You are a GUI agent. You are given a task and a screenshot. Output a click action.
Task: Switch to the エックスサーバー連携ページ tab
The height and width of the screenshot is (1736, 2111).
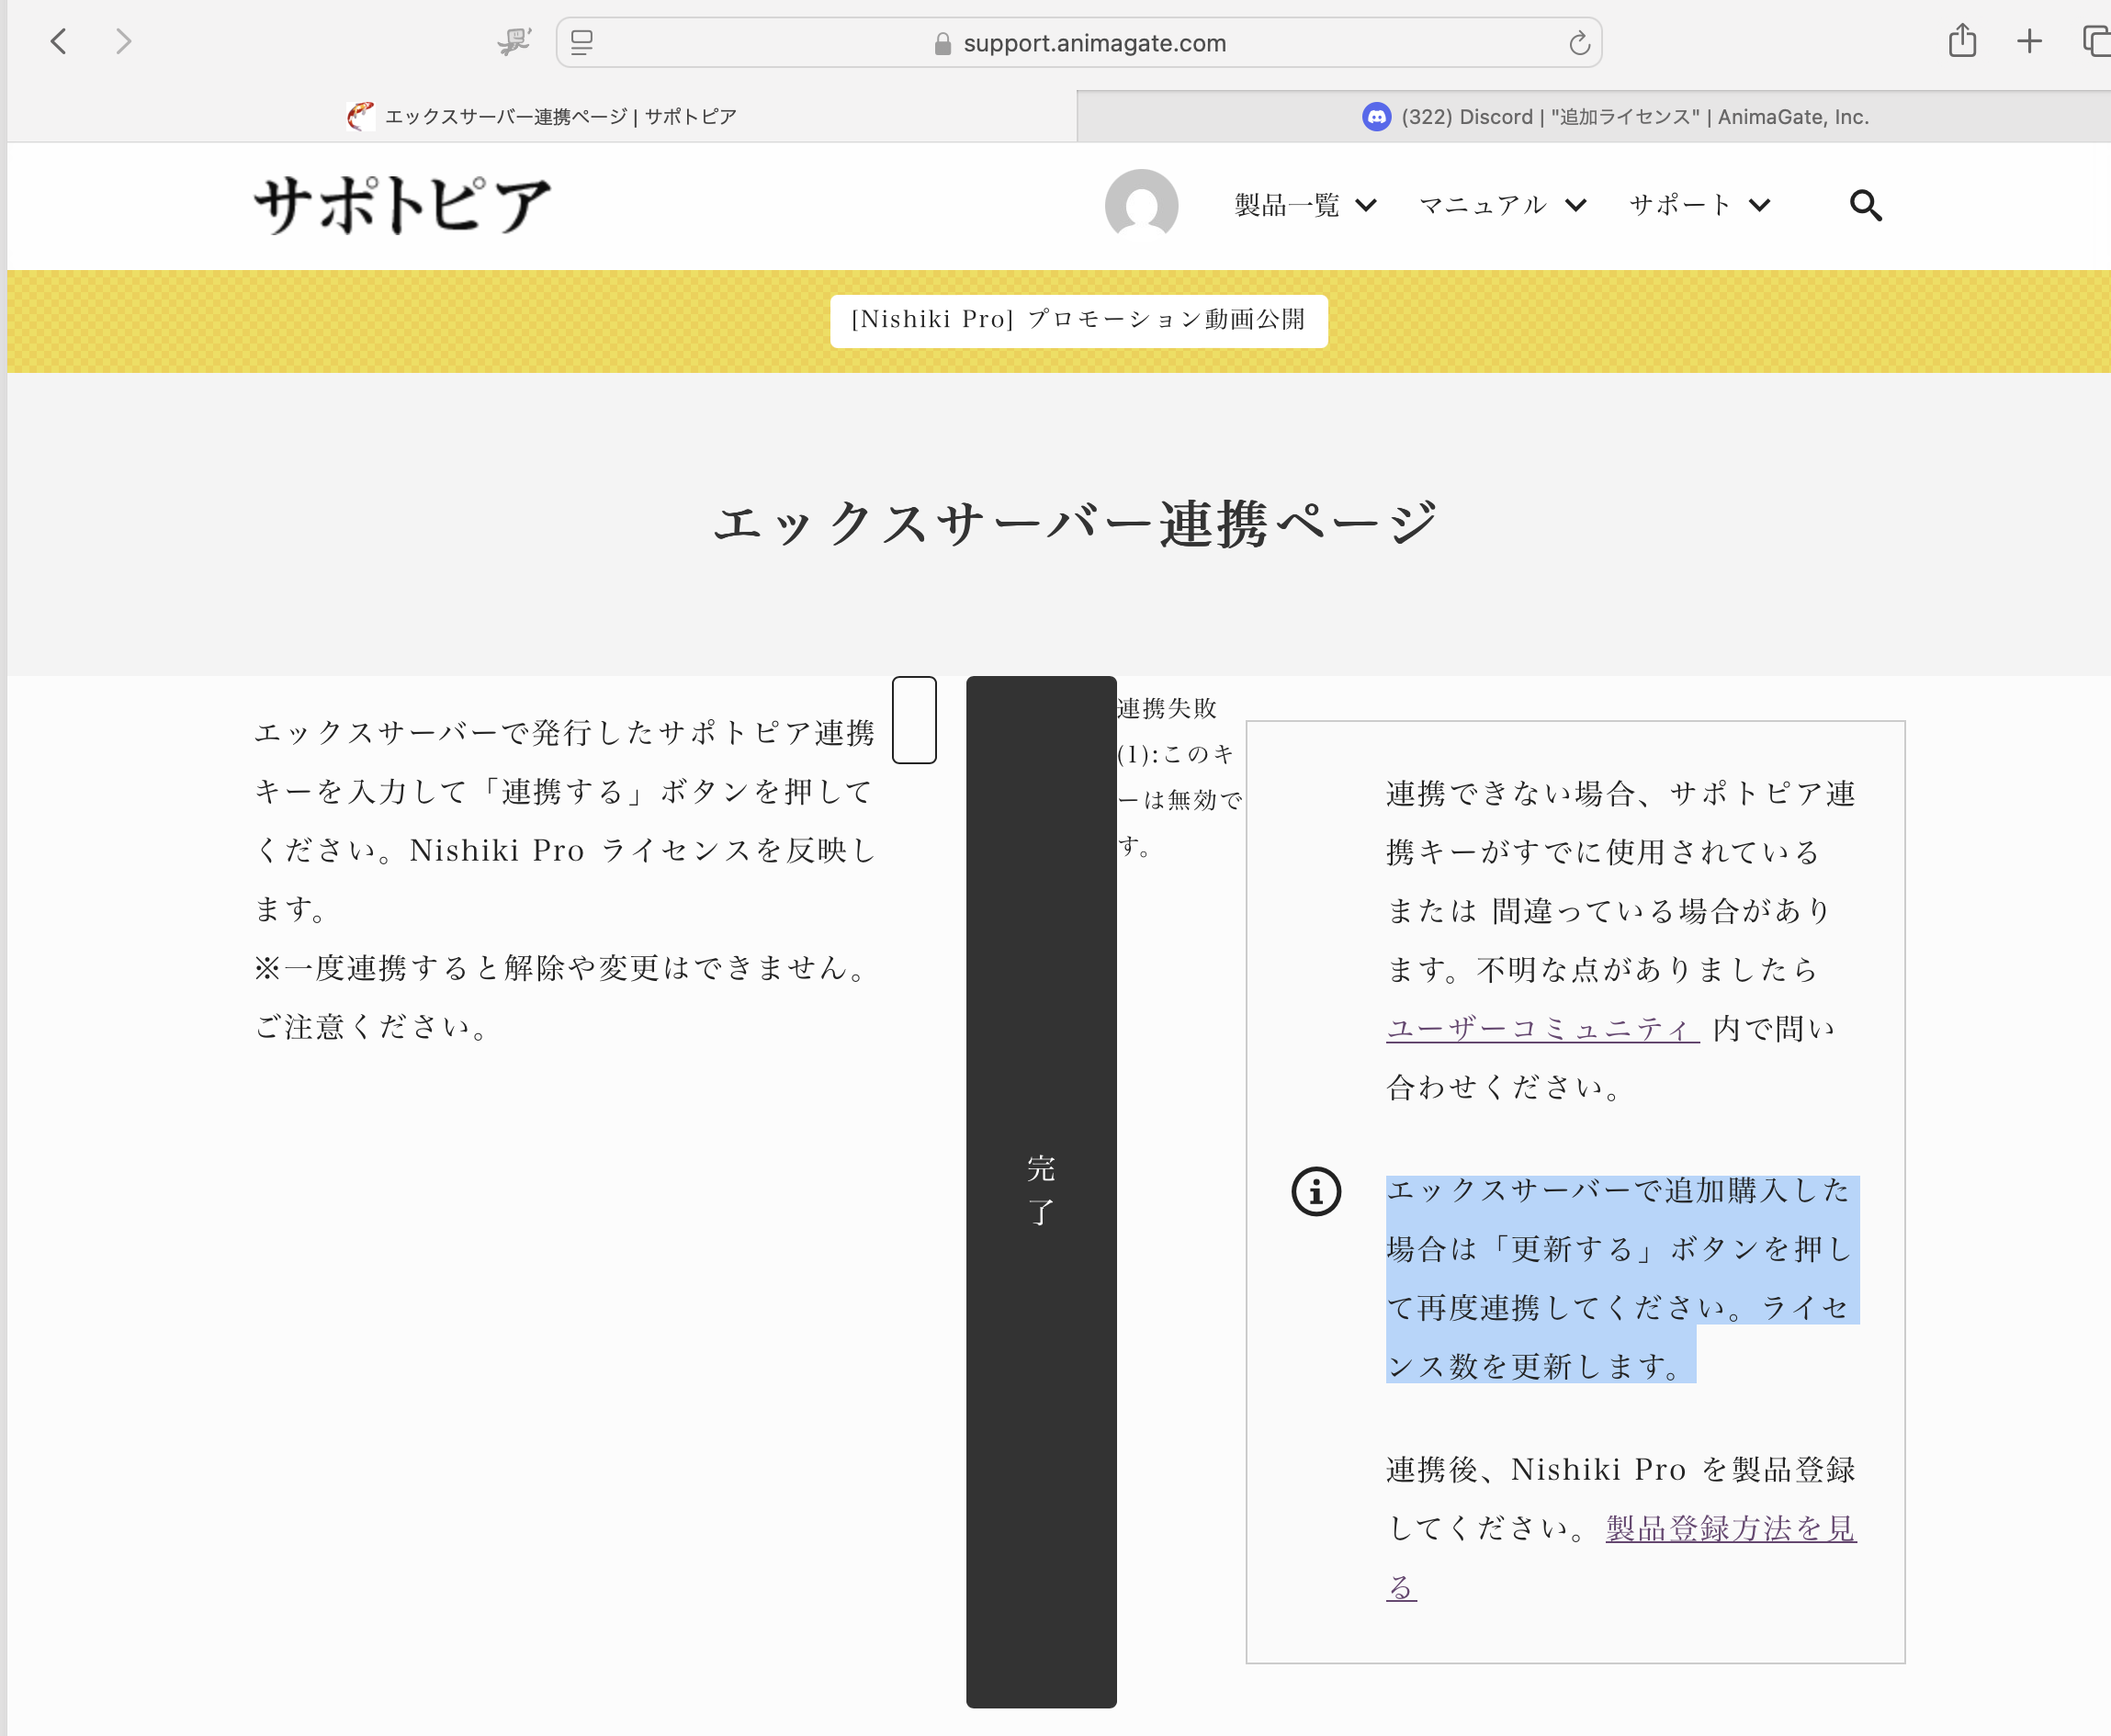541,117
